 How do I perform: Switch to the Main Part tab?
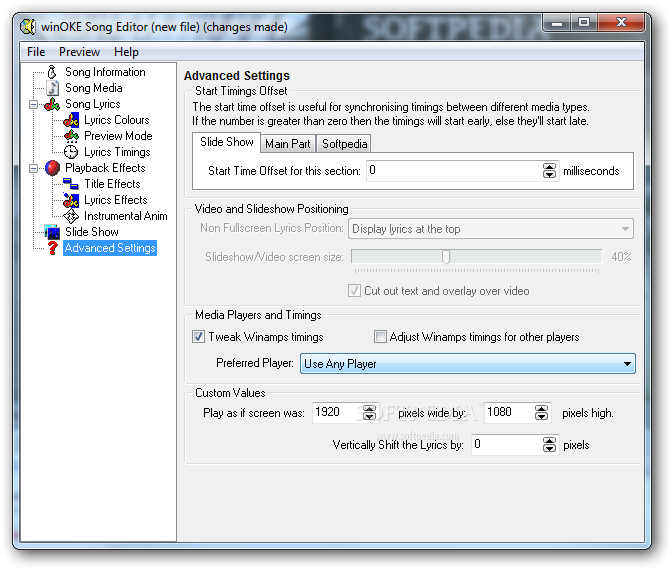(288, 144)
